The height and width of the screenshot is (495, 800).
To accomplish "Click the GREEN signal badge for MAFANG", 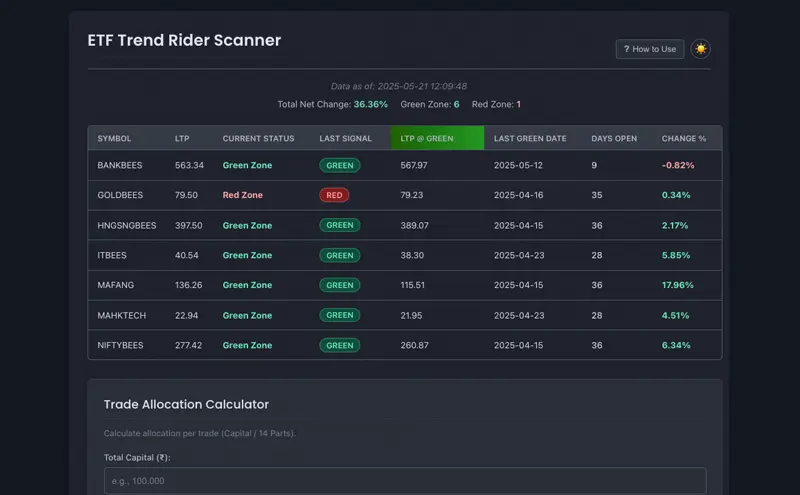I will pyautogui.click(x=340, y=285).
